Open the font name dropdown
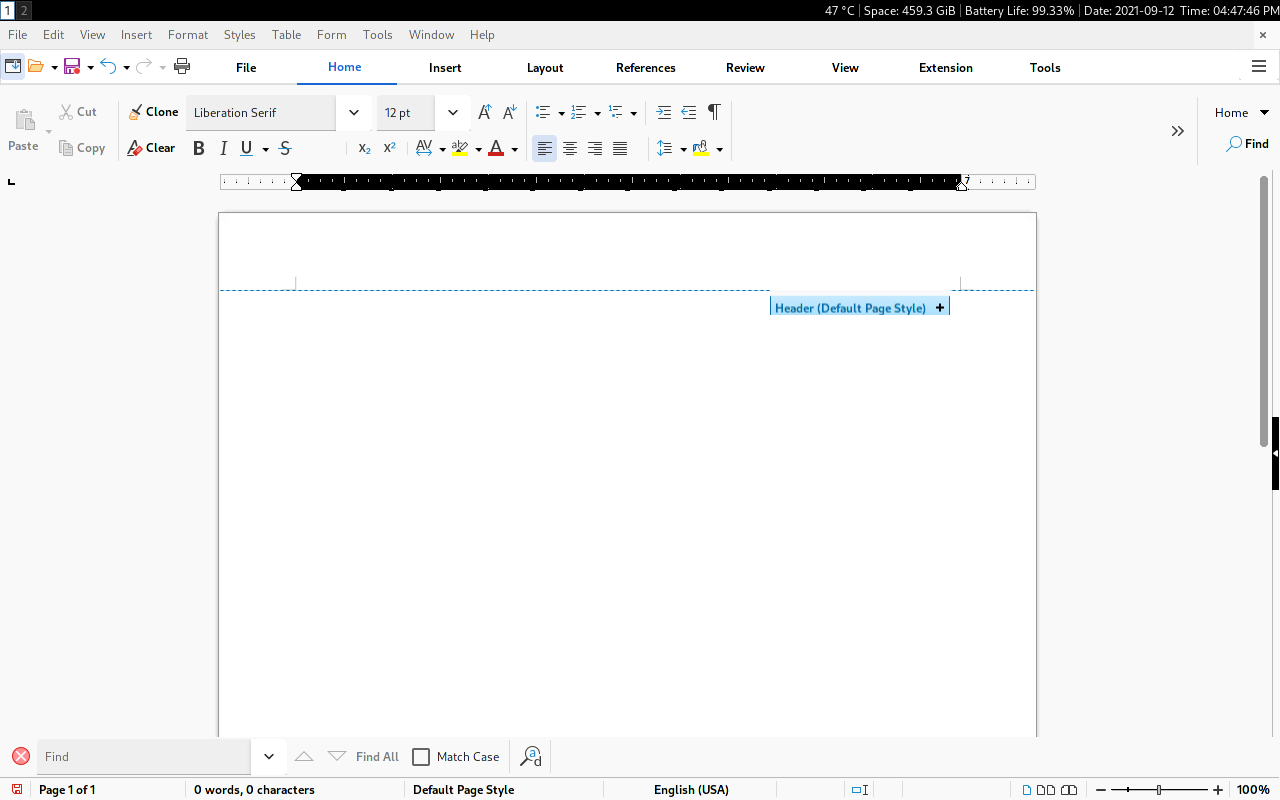1280x800 pixels. (353, 113)
